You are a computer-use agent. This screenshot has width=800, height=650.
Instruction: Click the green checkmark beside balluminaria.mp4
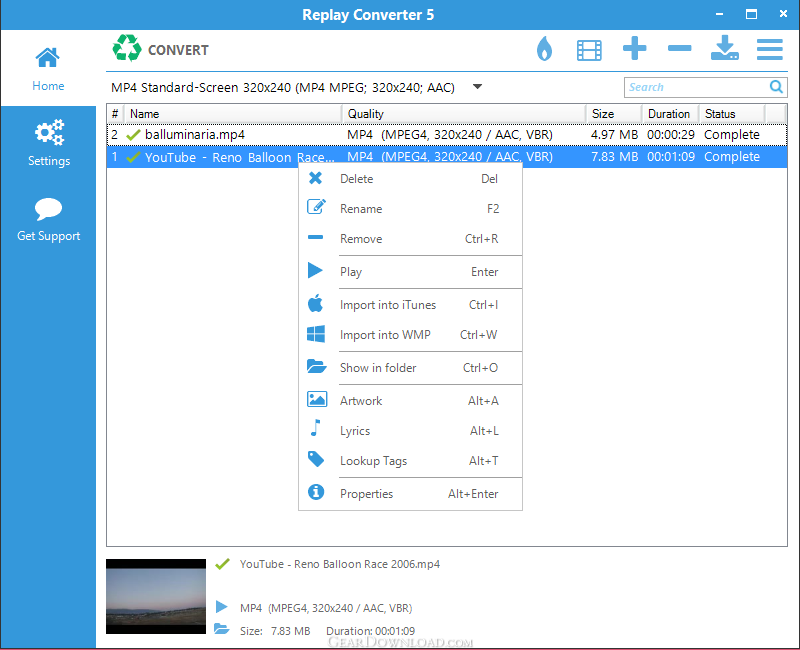pyautogui.click(x=133, y=135)
